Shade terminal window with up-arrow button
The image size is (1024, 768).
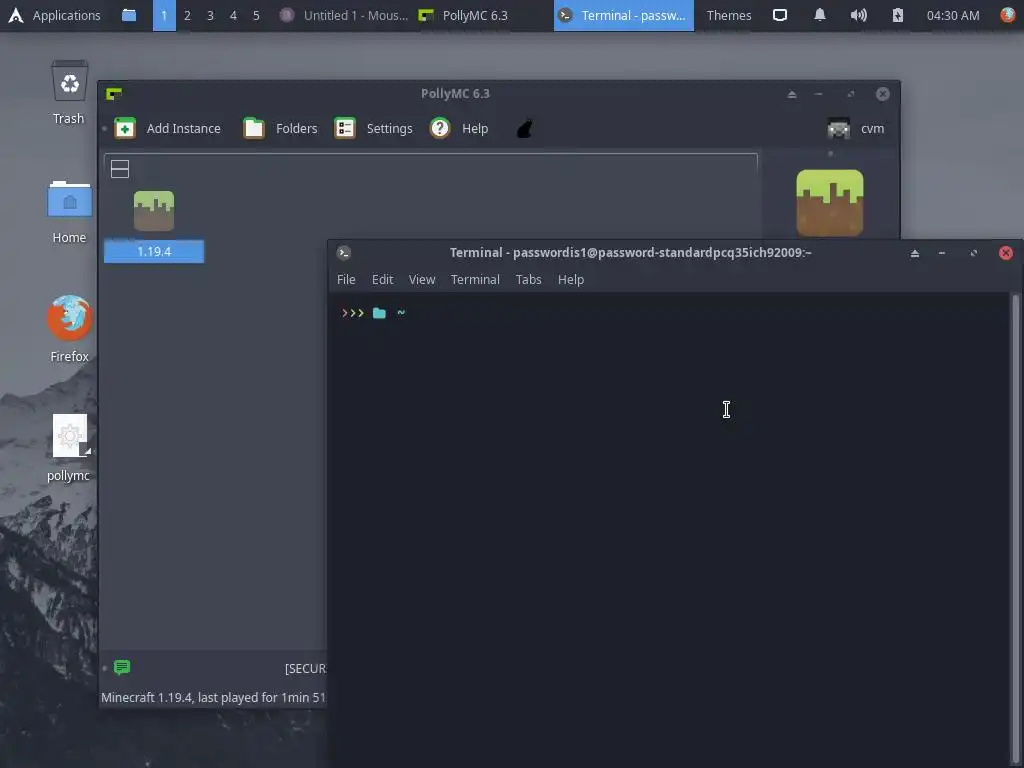coord(914,253)
